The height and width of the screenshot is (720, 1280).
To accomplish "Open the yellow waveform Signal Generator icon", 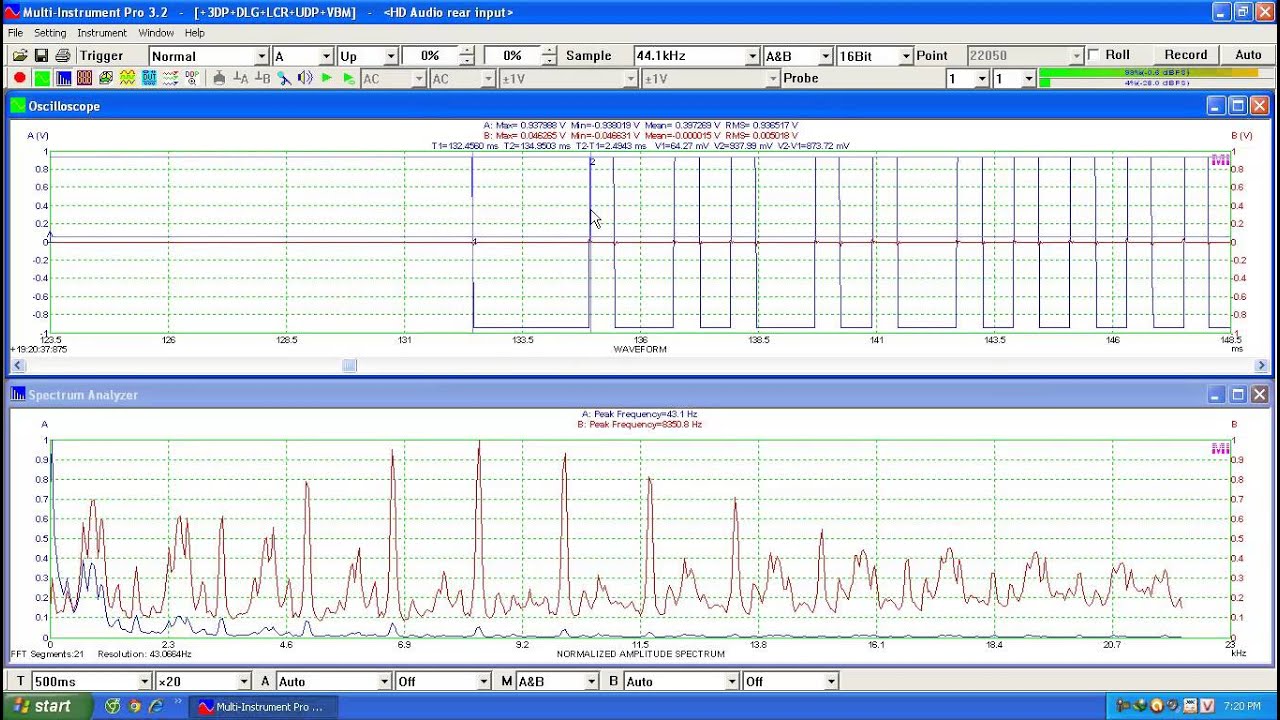I will (127, 78).
